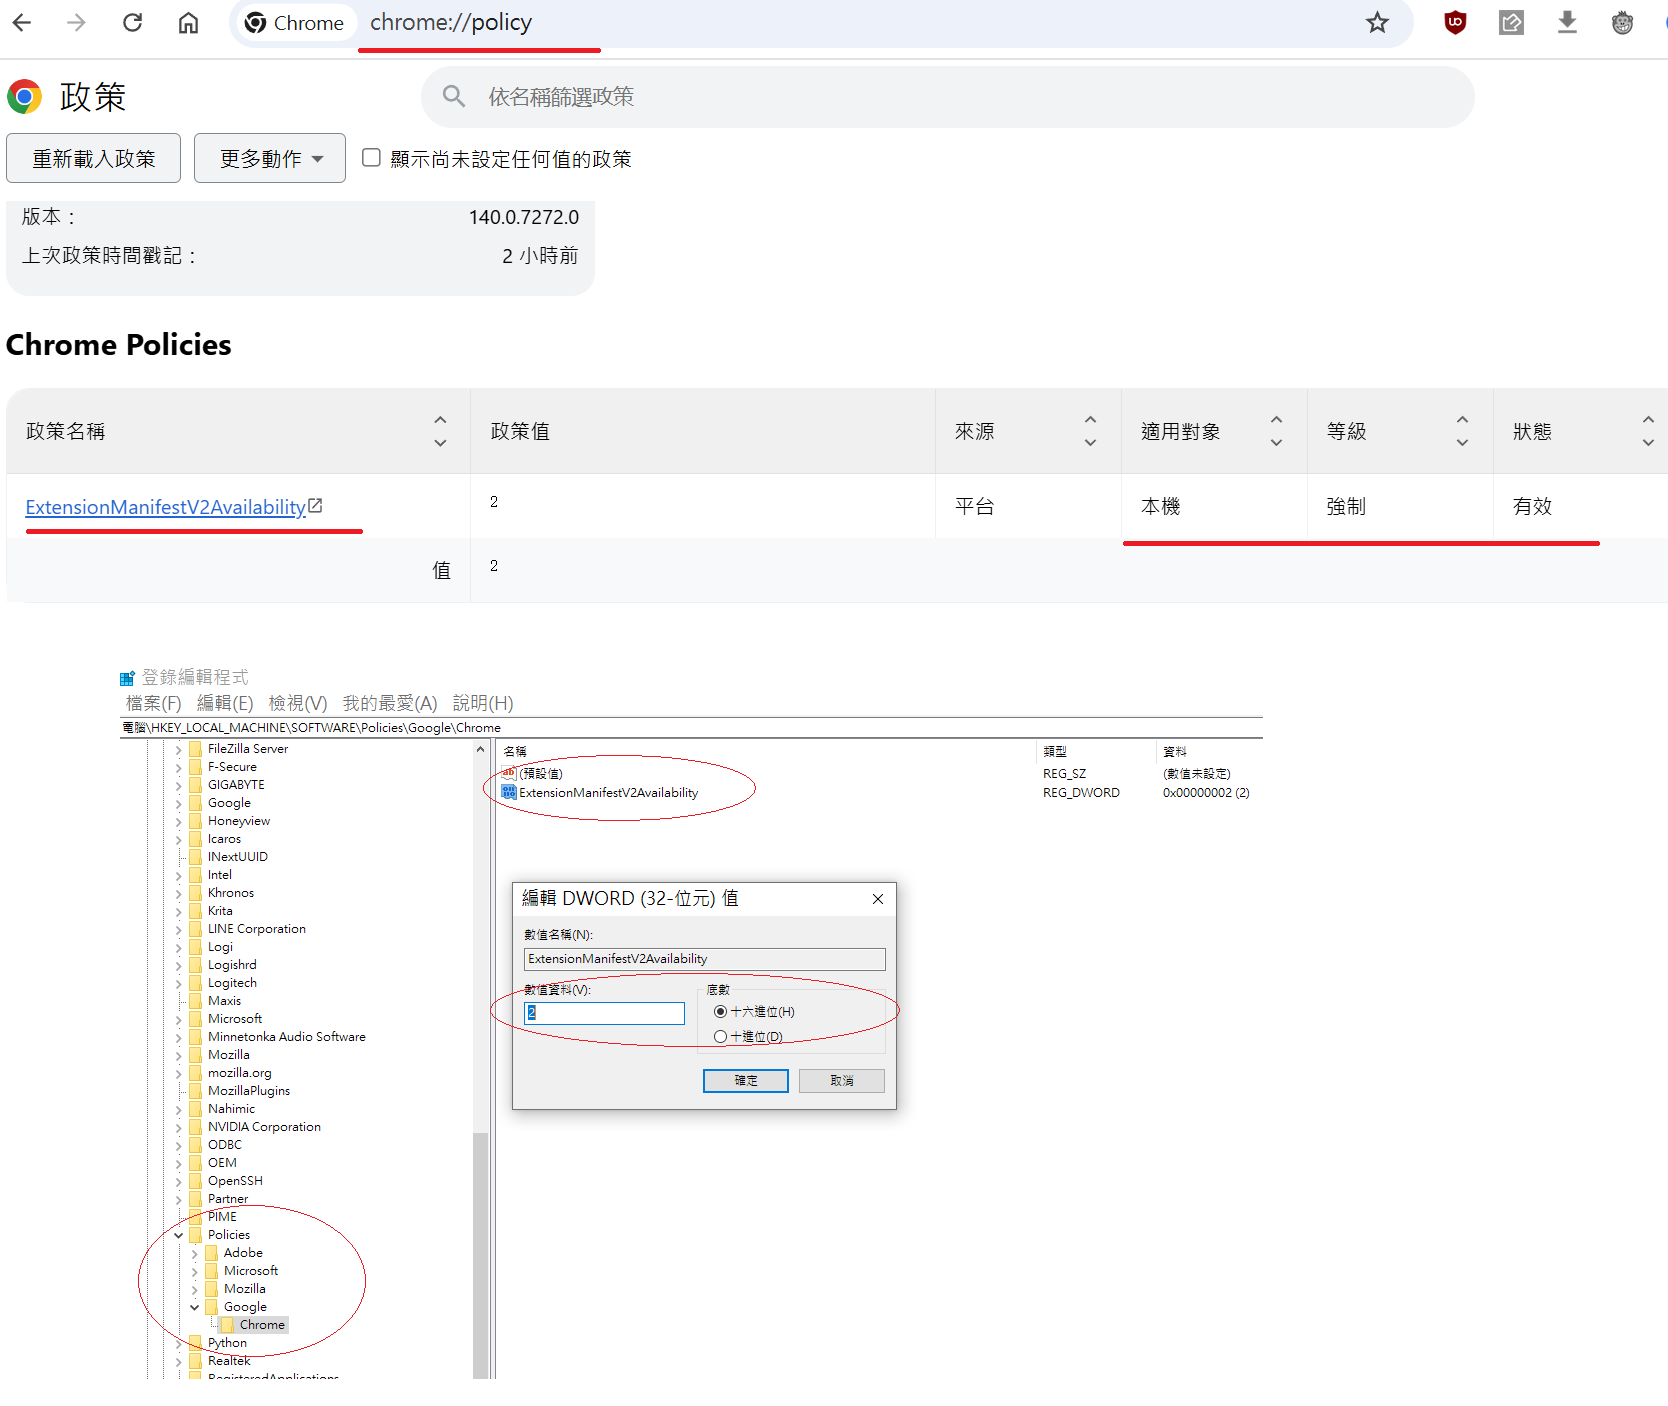Image resolution: width=1668 pixels, height=1406 pixels.
Task: Sort by 來源 column arrows
Action: [x=1090, y=431]
